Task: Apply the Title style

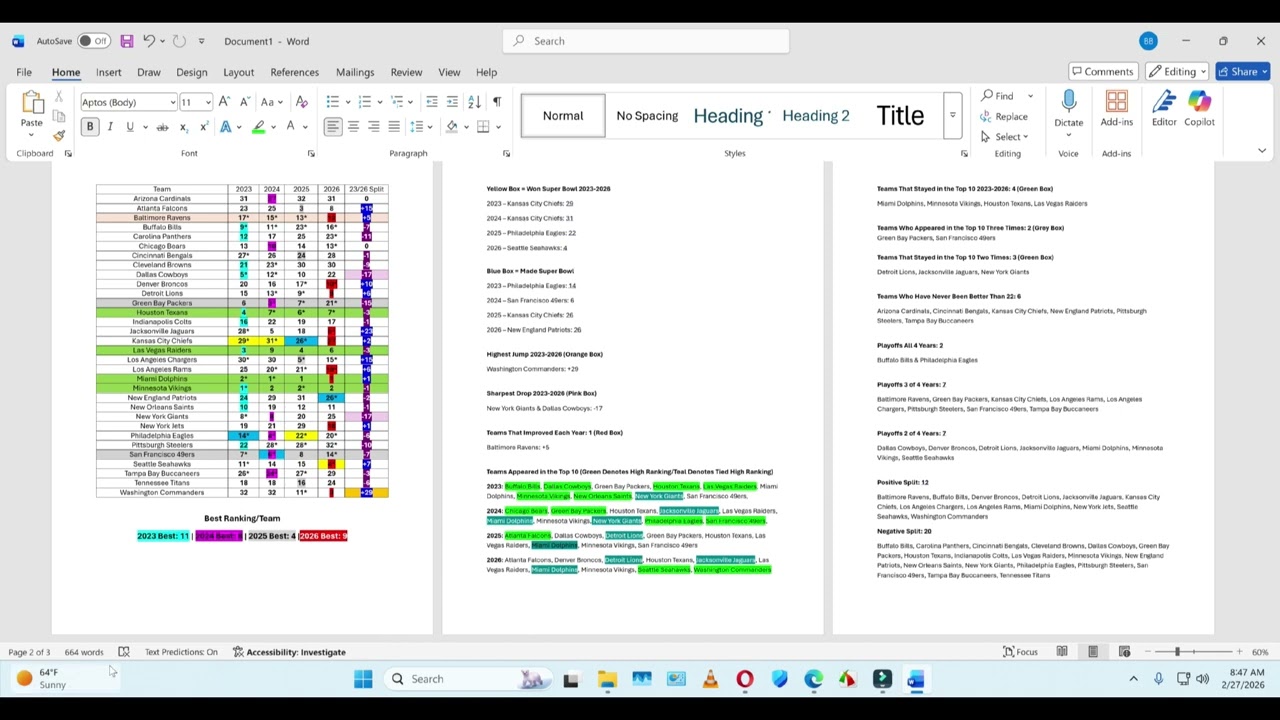Action: (x=900, y=116)
